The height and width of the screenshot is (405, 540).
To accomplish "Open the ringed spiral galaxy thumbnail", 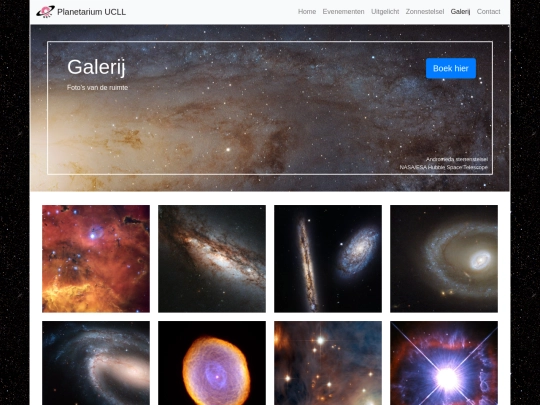I will coord(444,259).
